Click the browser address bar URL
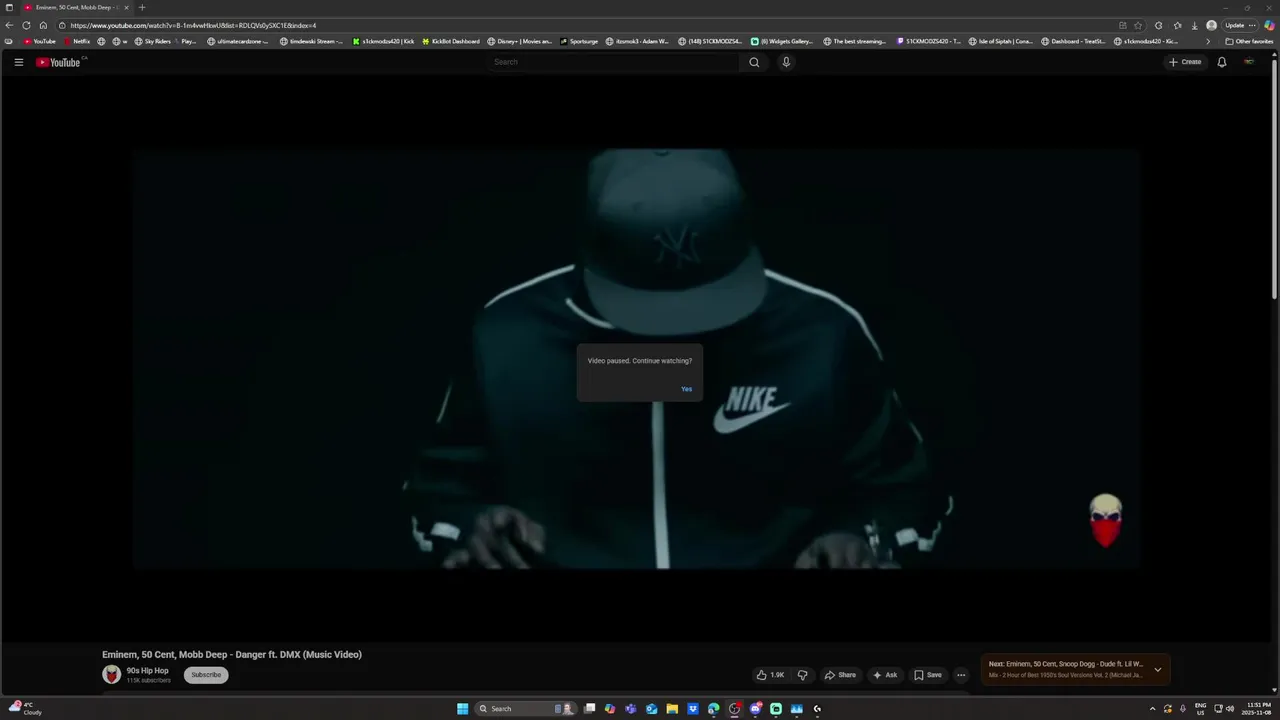This screenshot has height=720, width=1280. pos(193,25)
